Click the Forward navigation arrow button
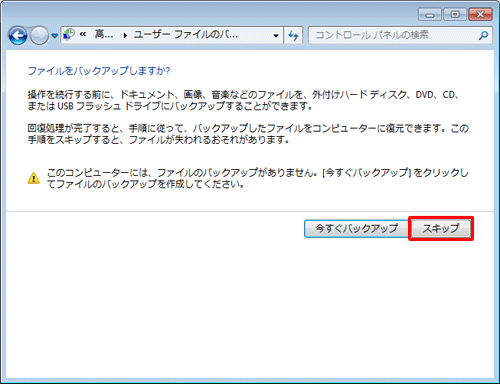The width and height of the screenshot is (500, 384). 39,35
